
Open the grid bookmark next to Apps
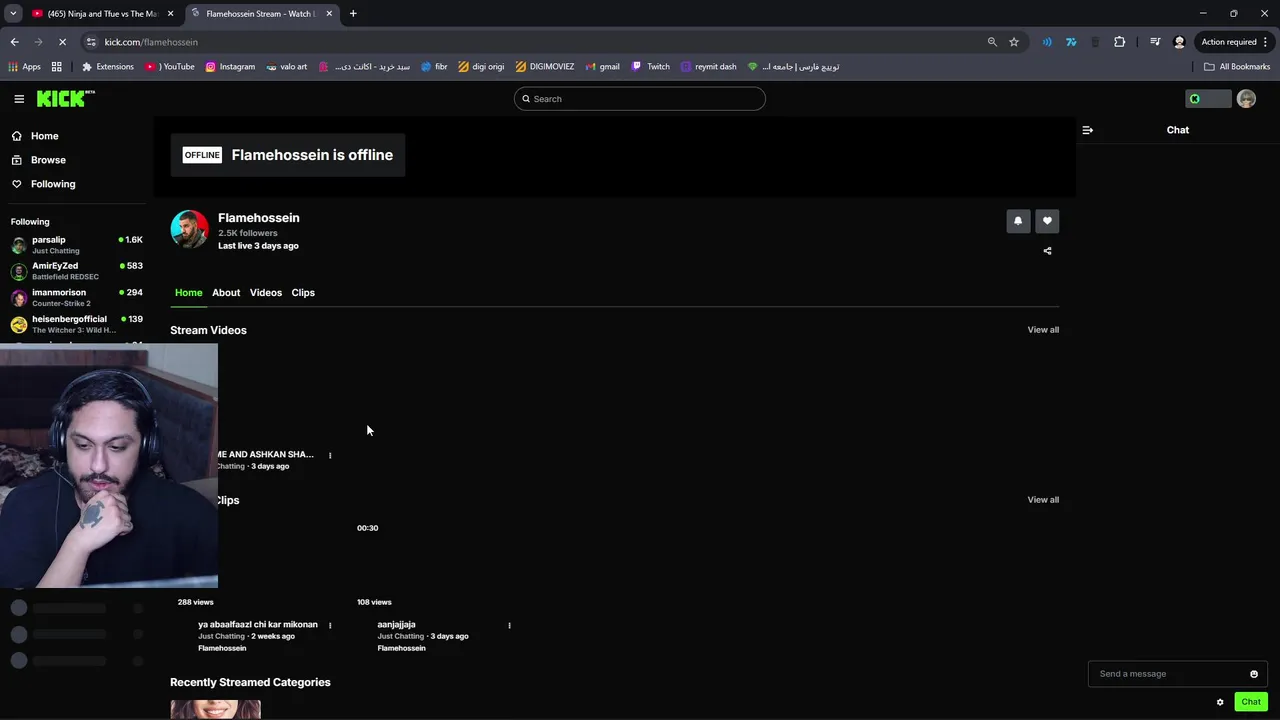[57, 67]
